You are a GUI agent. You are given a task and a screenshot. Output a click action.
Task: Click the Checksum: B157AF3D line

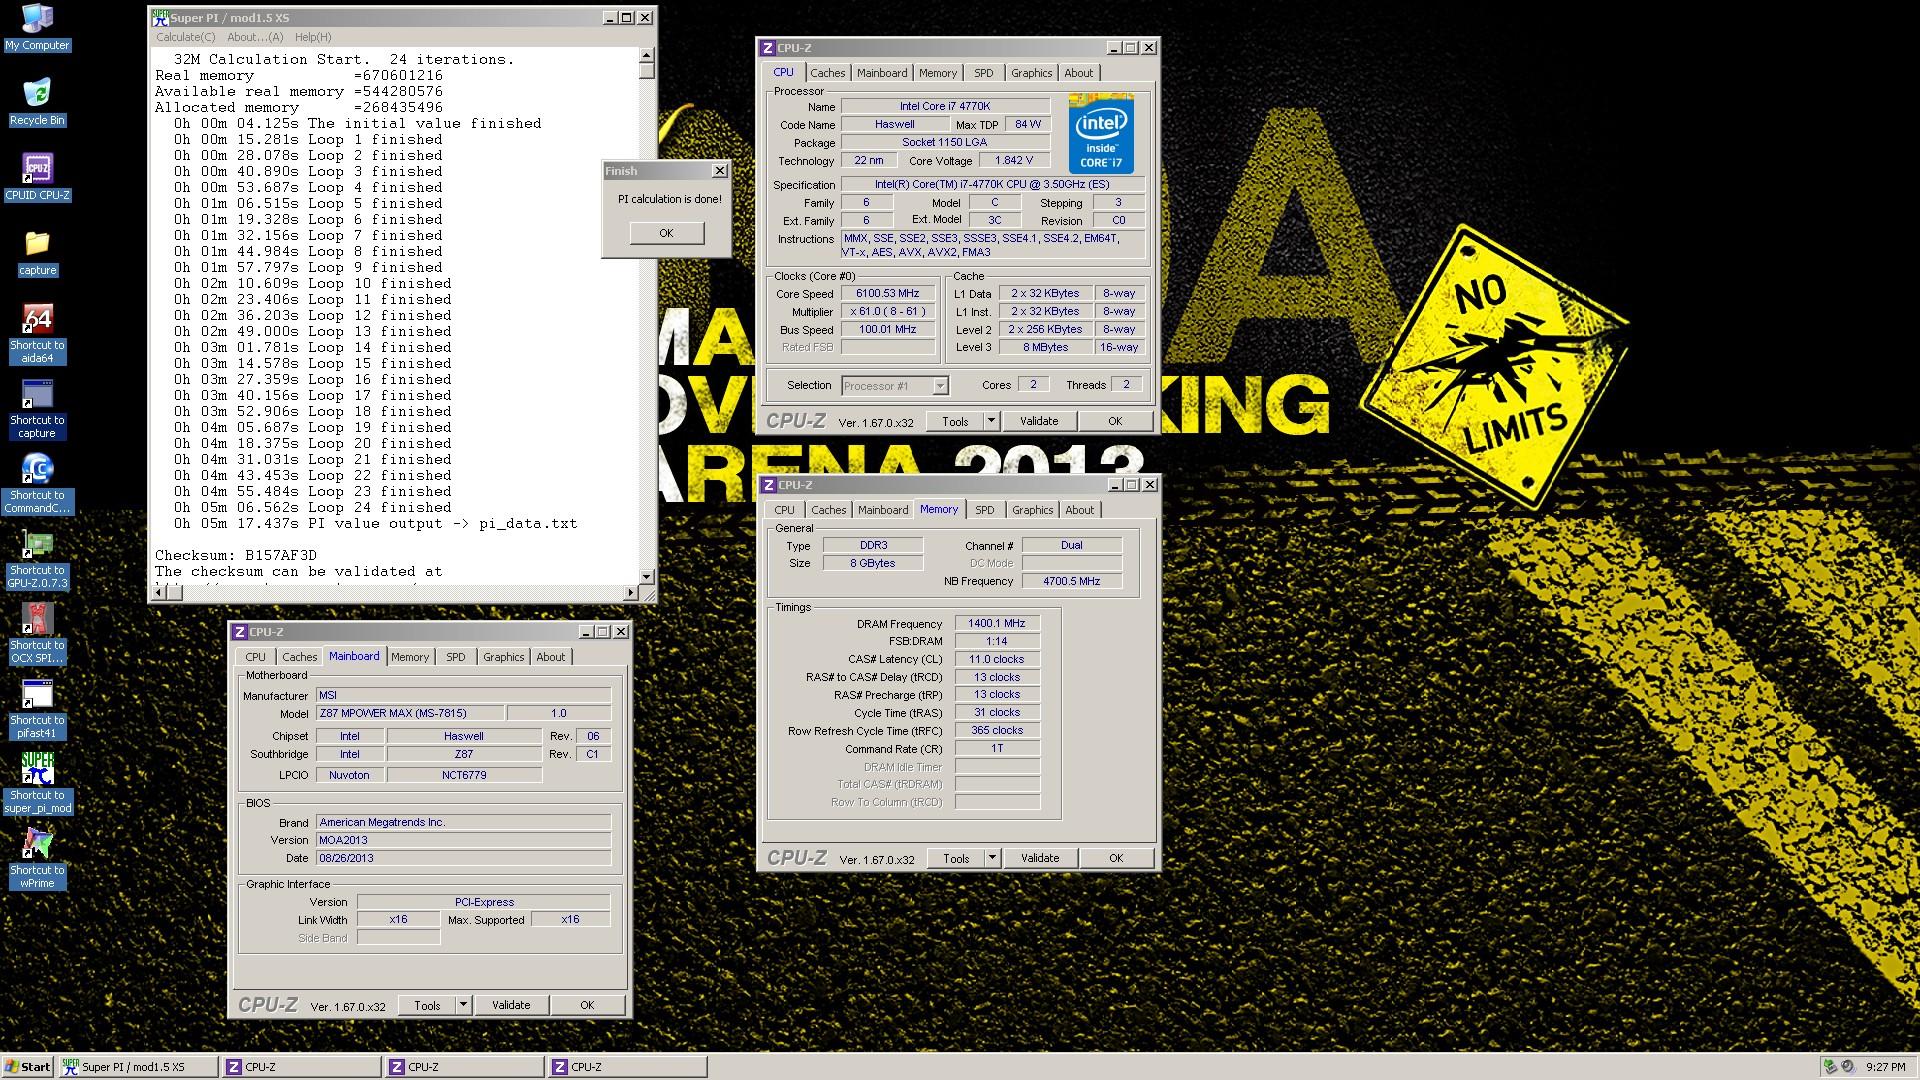tap(236, 555)
